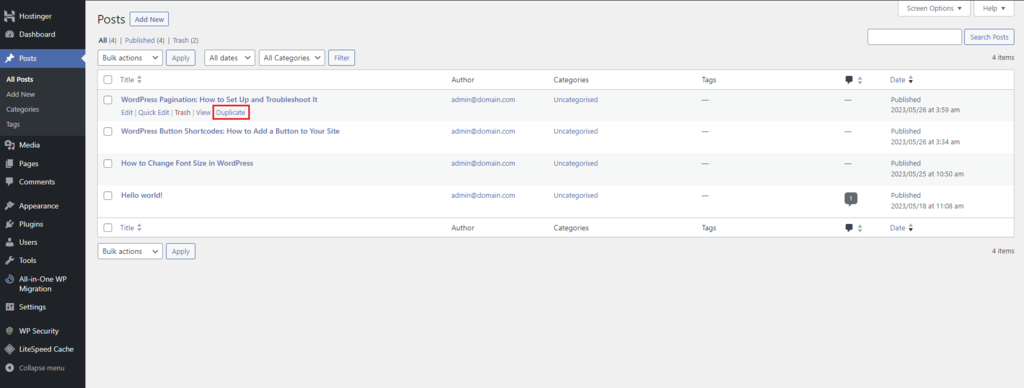Click the Plugins plug icon in sidebar
This screenshot has height=388, width=1024.
[9, 224]
